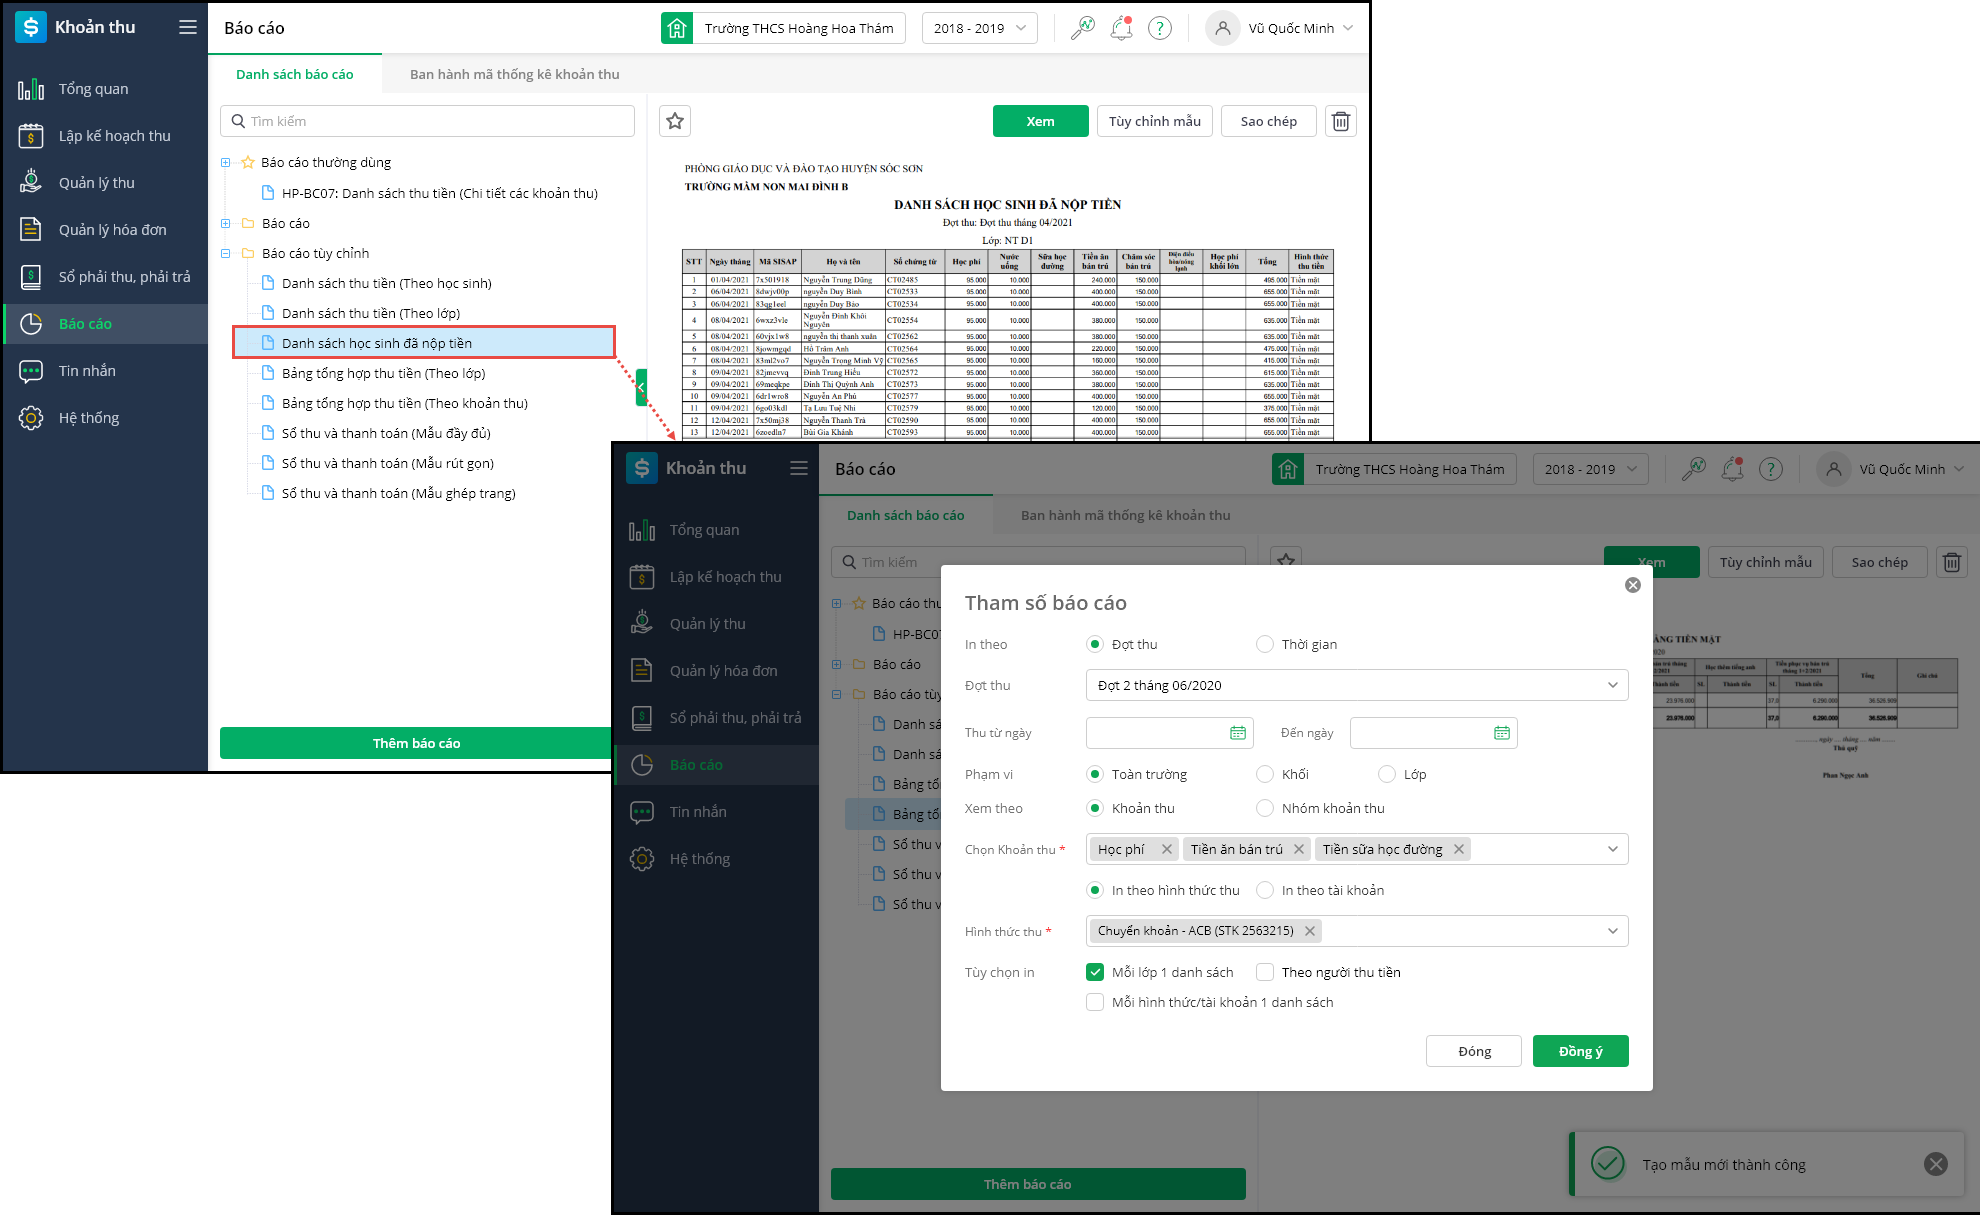The height and width of the screenshot is (1215, 1980).
Task: Select the Nhóm khoản thu radio
Action: click(1265, 808)
